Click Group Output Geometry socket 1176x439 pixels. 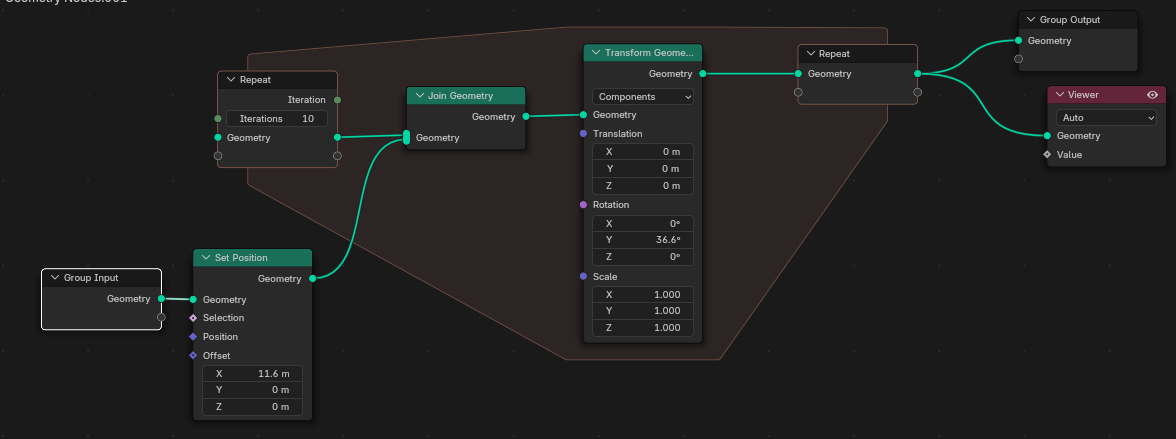[1018, 41]
